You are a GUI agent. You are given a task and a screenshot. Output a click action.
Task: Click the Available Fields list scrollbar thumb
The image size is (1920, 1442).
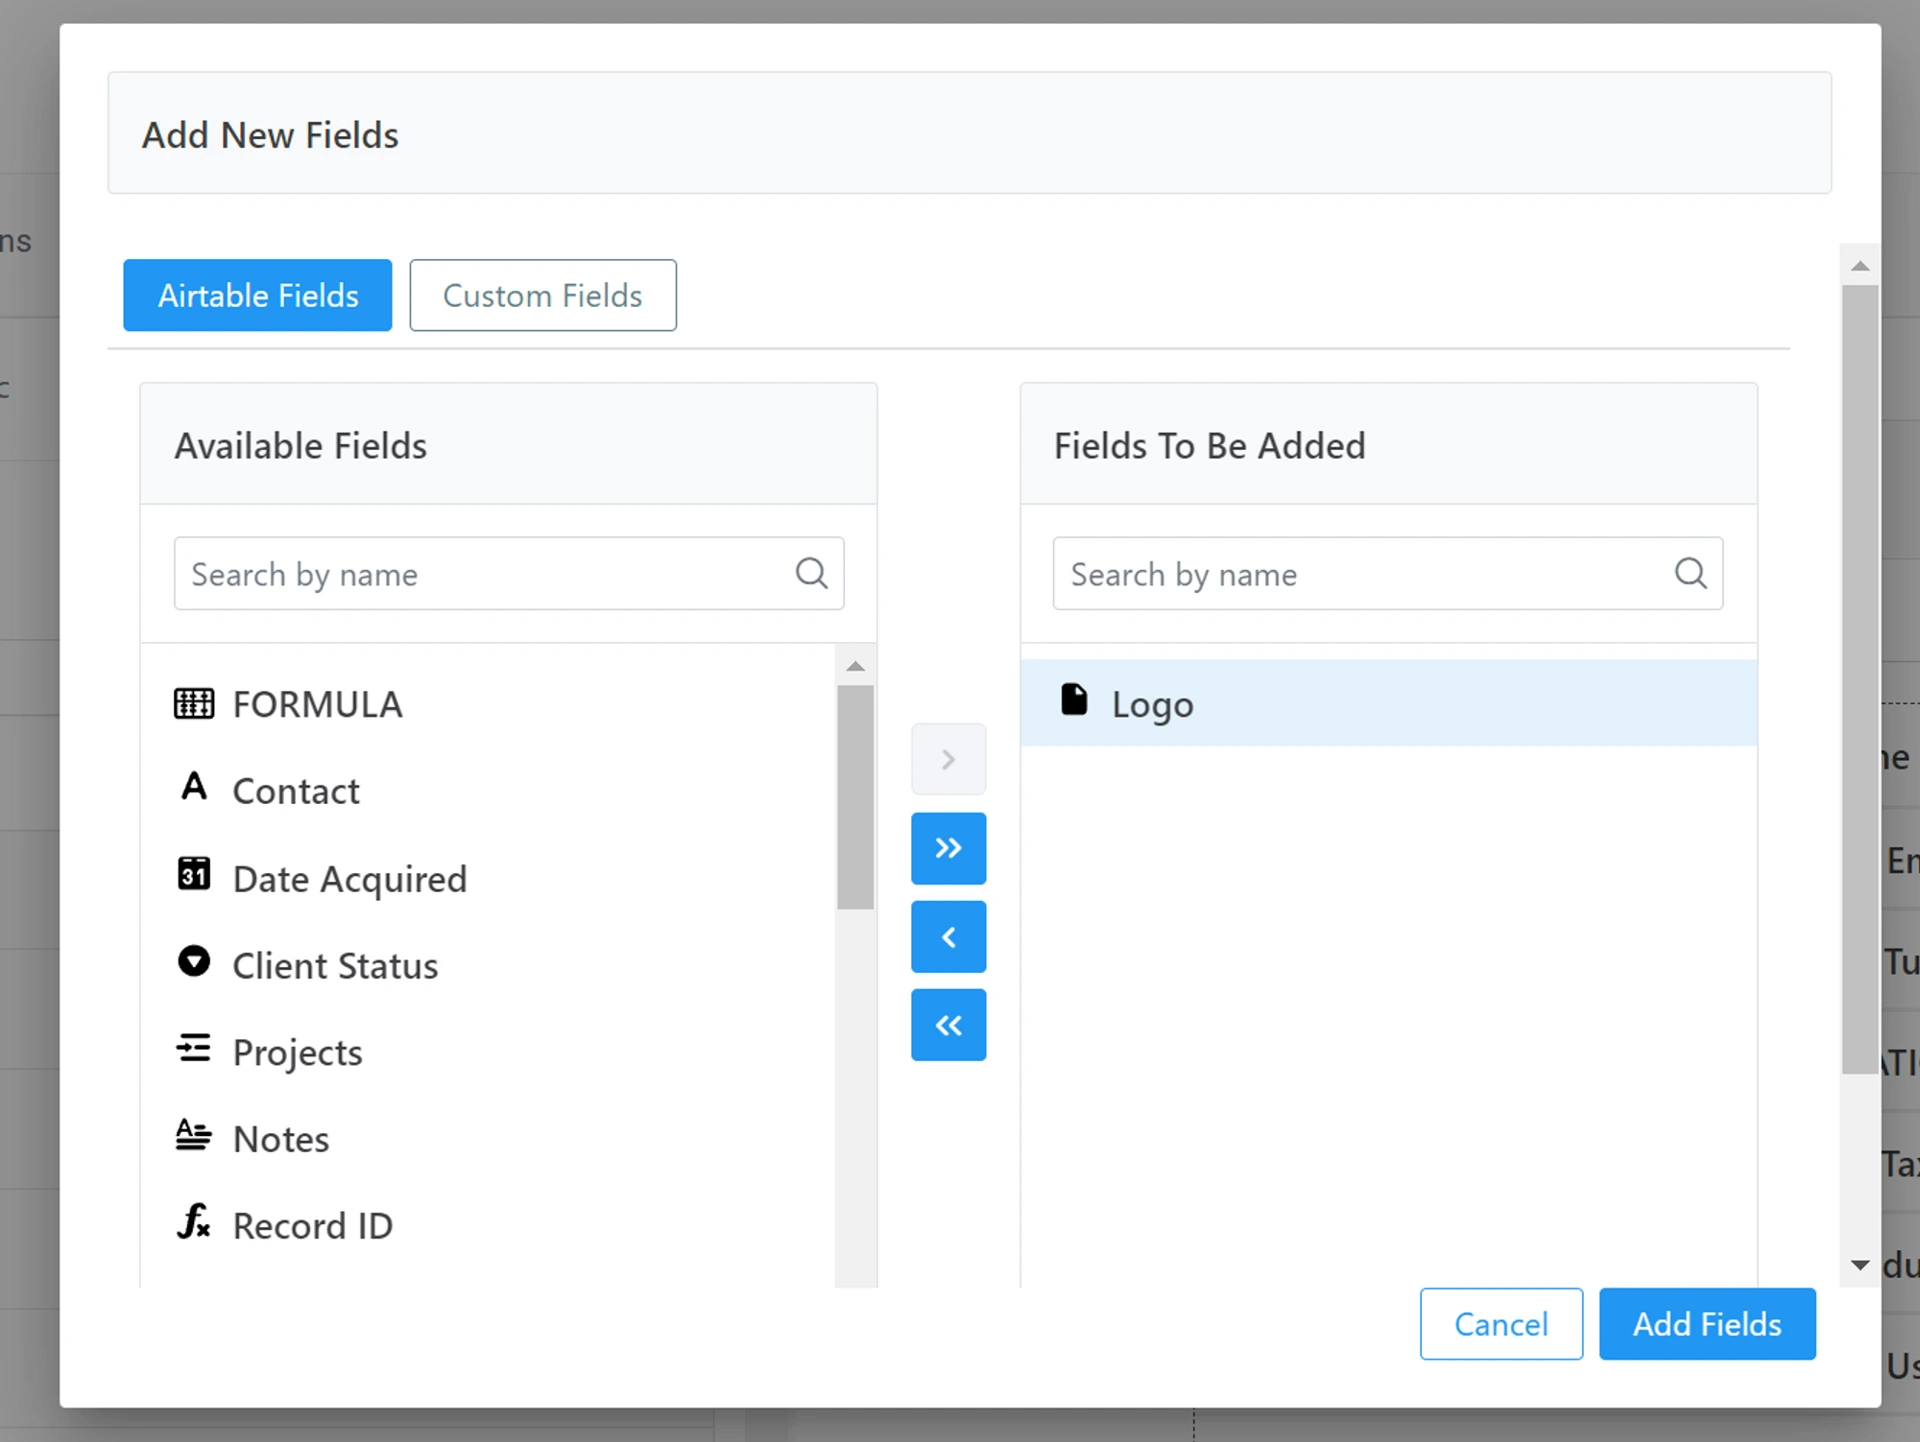click(x=855, y=797)
